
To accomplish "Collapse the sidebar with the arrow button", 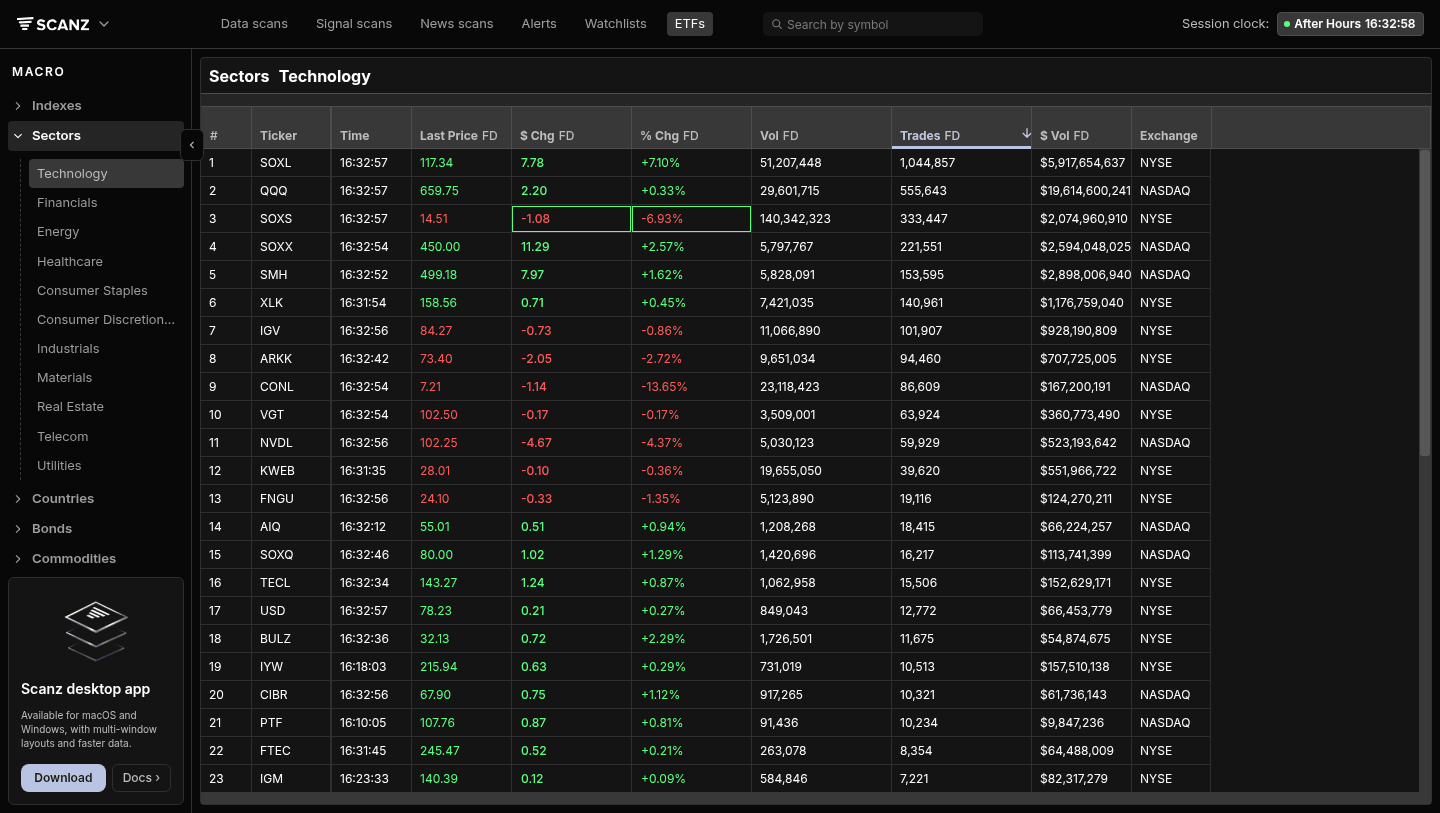I will coord(192,145).
